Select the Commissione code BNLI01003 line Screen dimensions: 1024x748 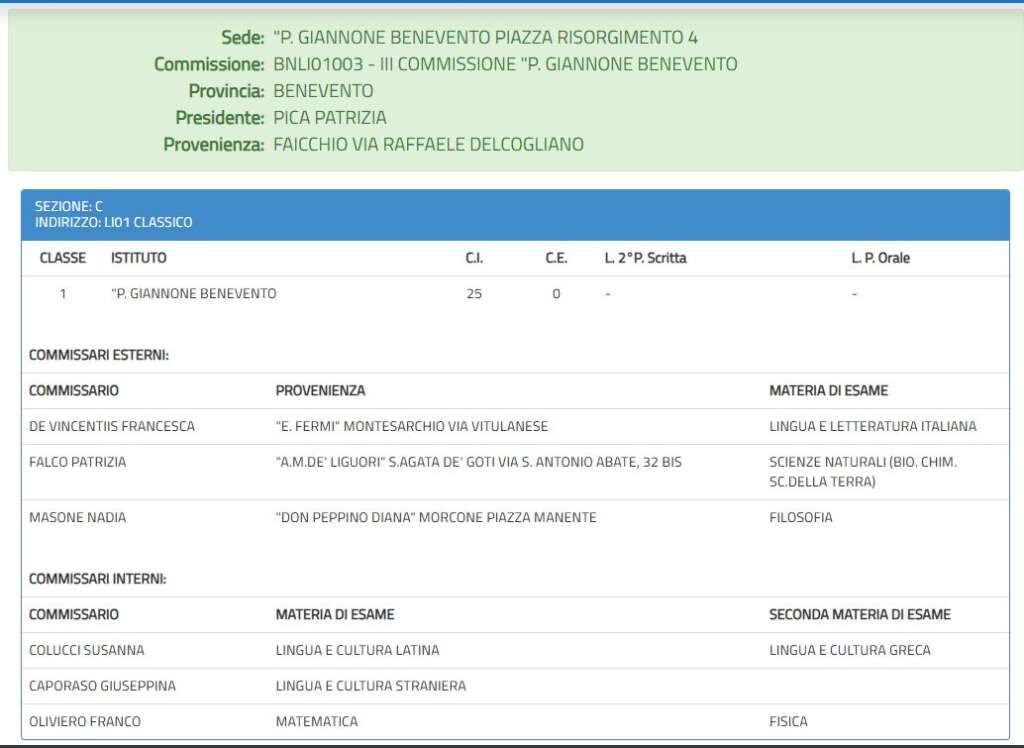[505, 64]
